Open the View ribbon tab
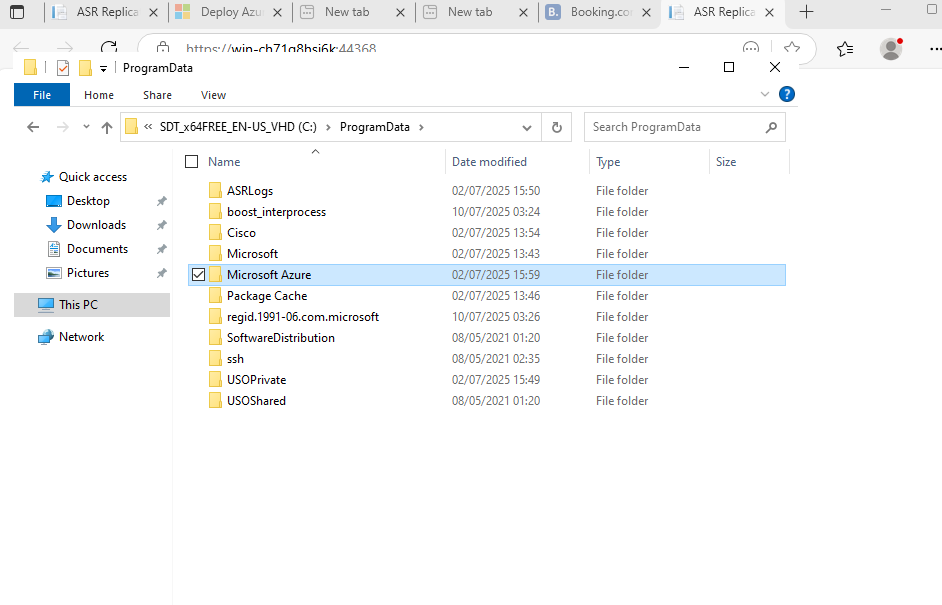942x605 pixels. click(213, 95)
